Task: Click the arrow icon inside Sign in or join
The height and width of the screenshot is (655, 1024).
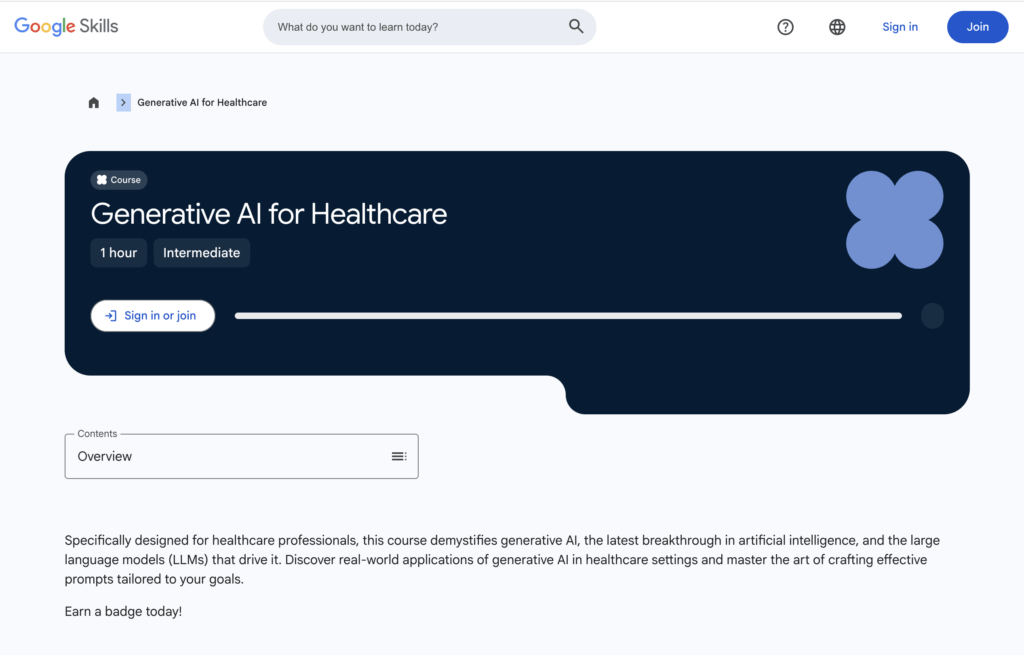Action: tap(111, 316)
